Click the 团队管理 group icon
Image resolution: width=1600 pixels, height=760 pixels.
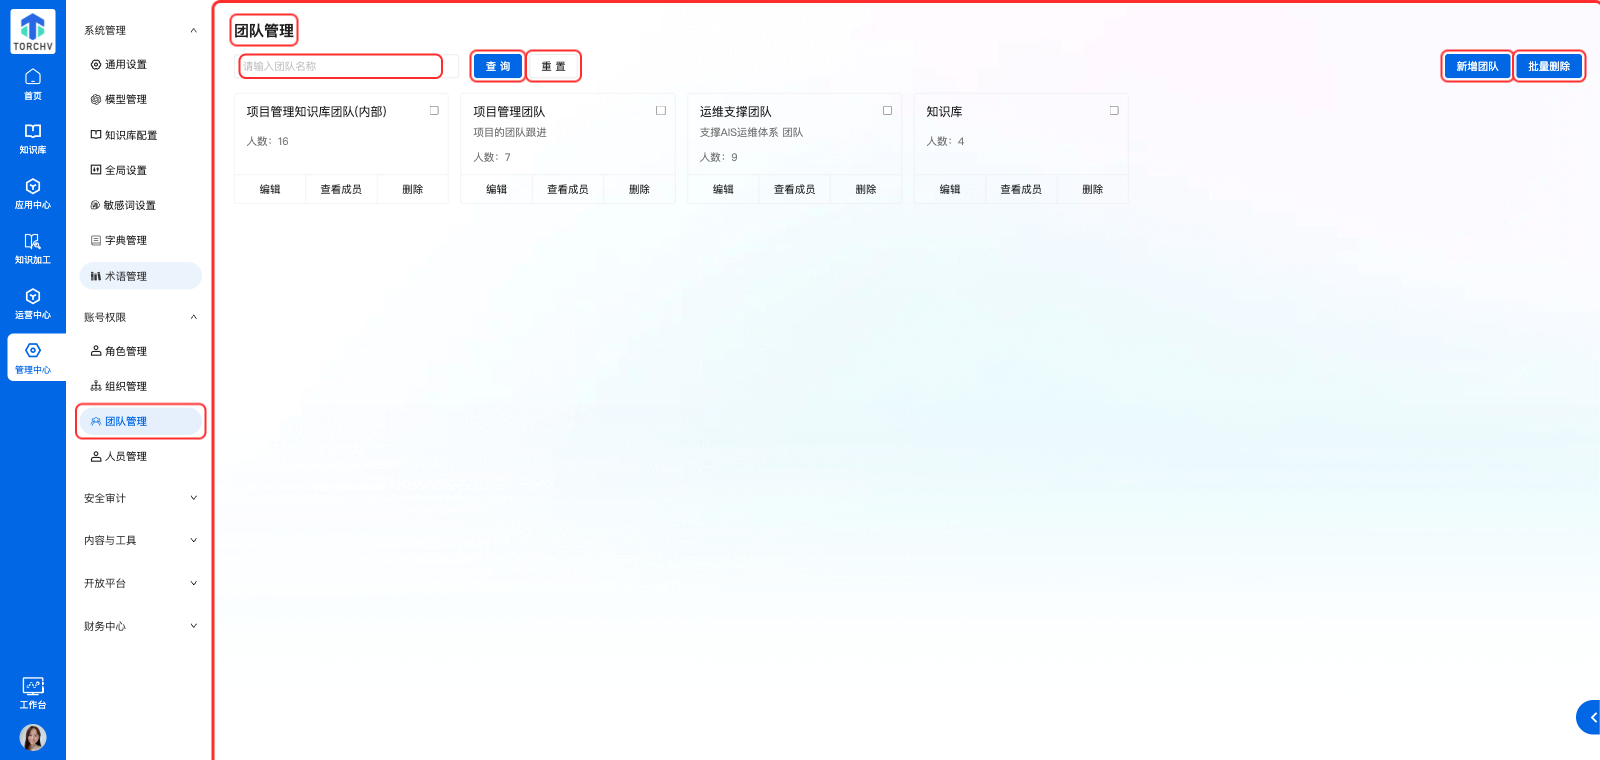(x=96, y=421)
